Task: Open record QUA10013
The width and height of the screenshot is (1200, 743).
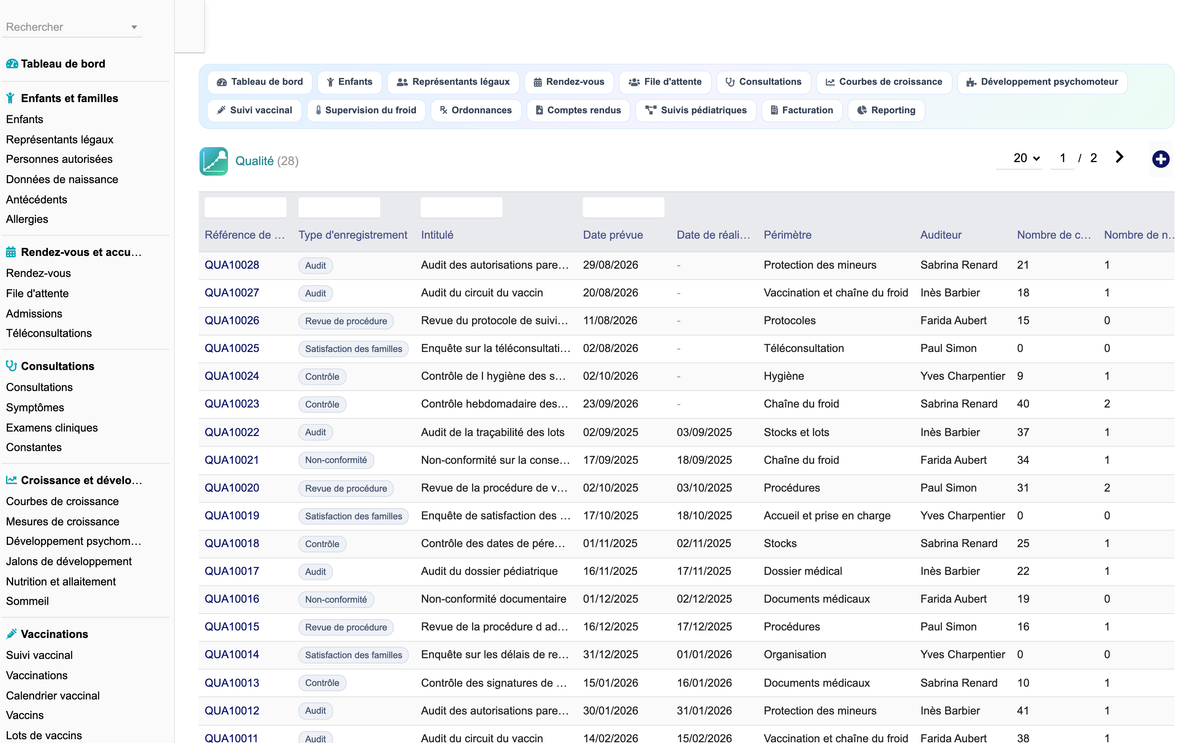Action: [232, 683]
